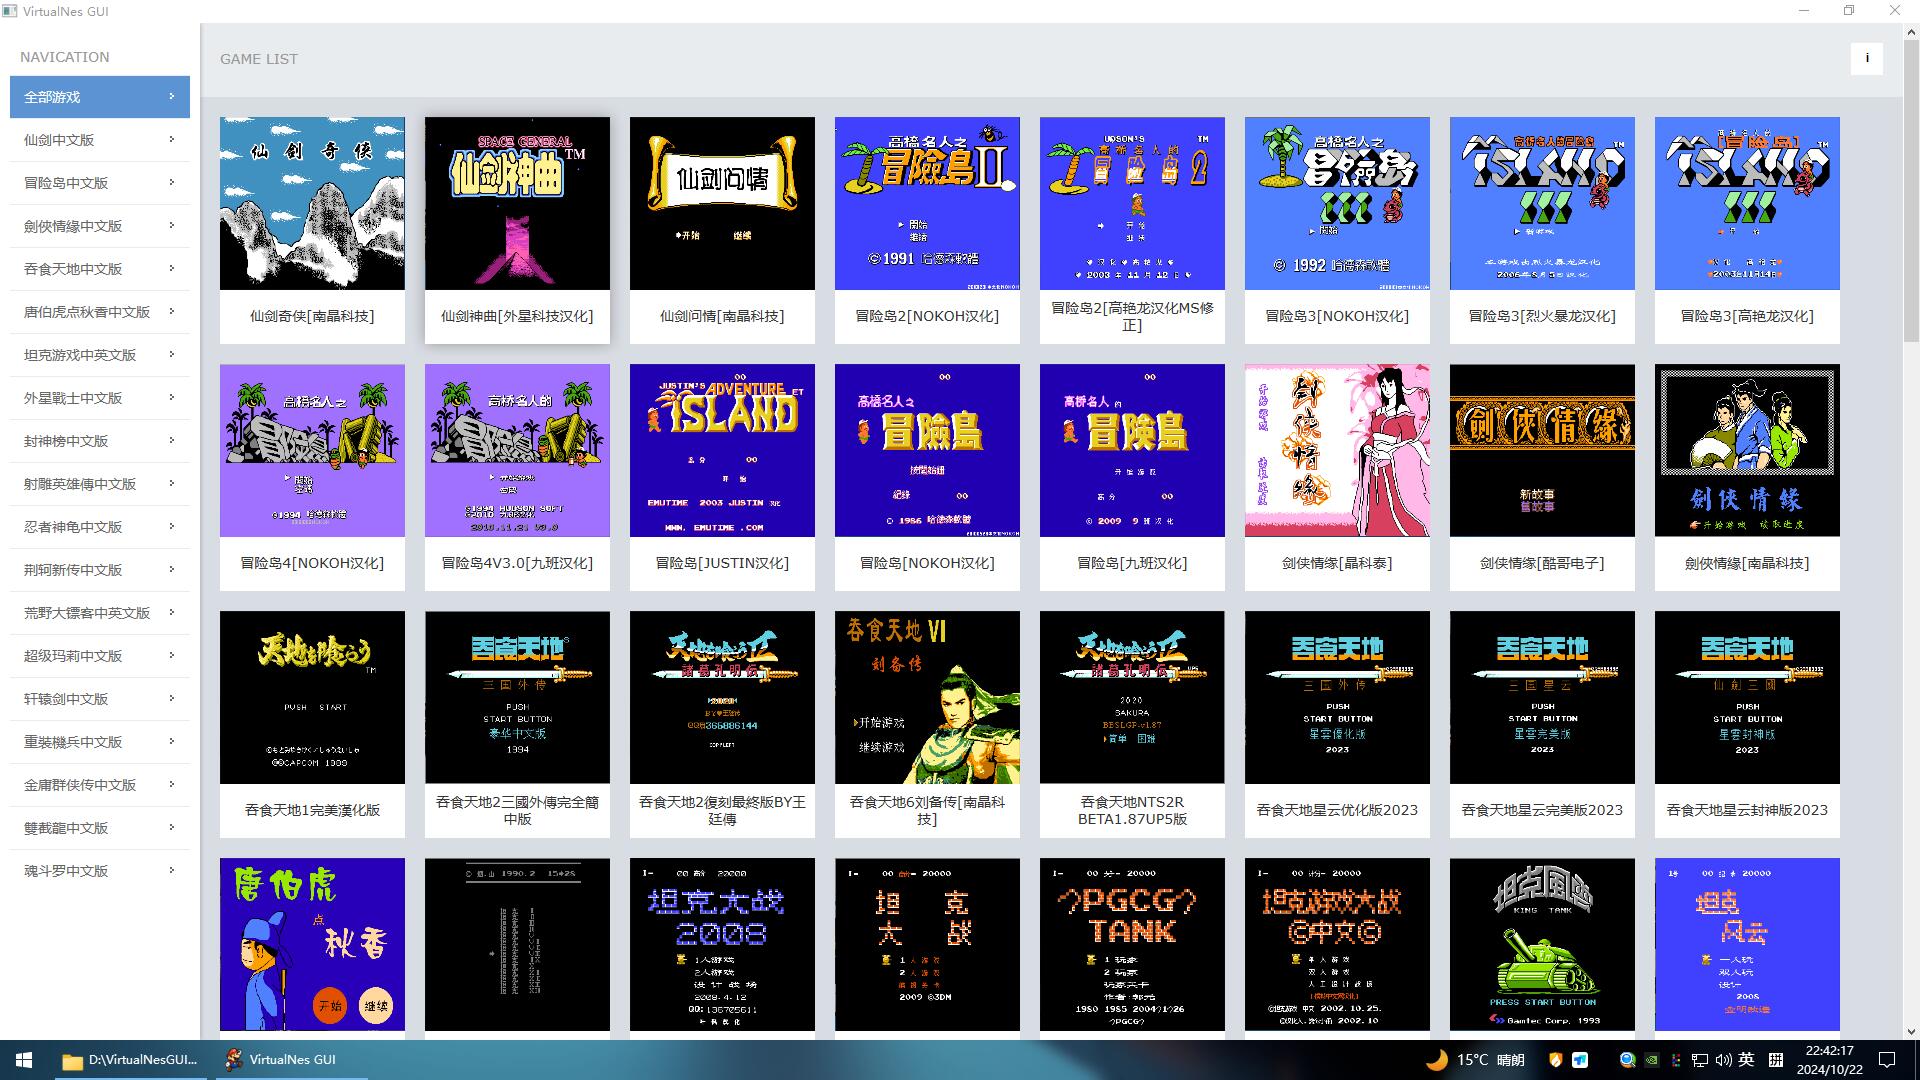Open 冒险岛4V3.0[九班汉化] cover image
Viewport: 1920px width, 1080px height.
(x=517, y=450)
